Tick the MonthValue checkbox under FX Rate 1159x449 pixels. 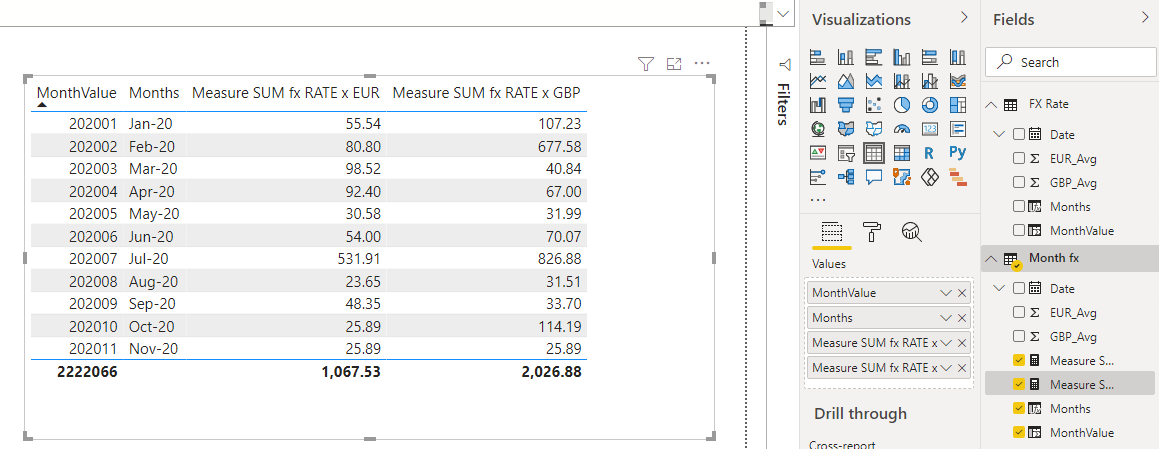[1019, 230]
